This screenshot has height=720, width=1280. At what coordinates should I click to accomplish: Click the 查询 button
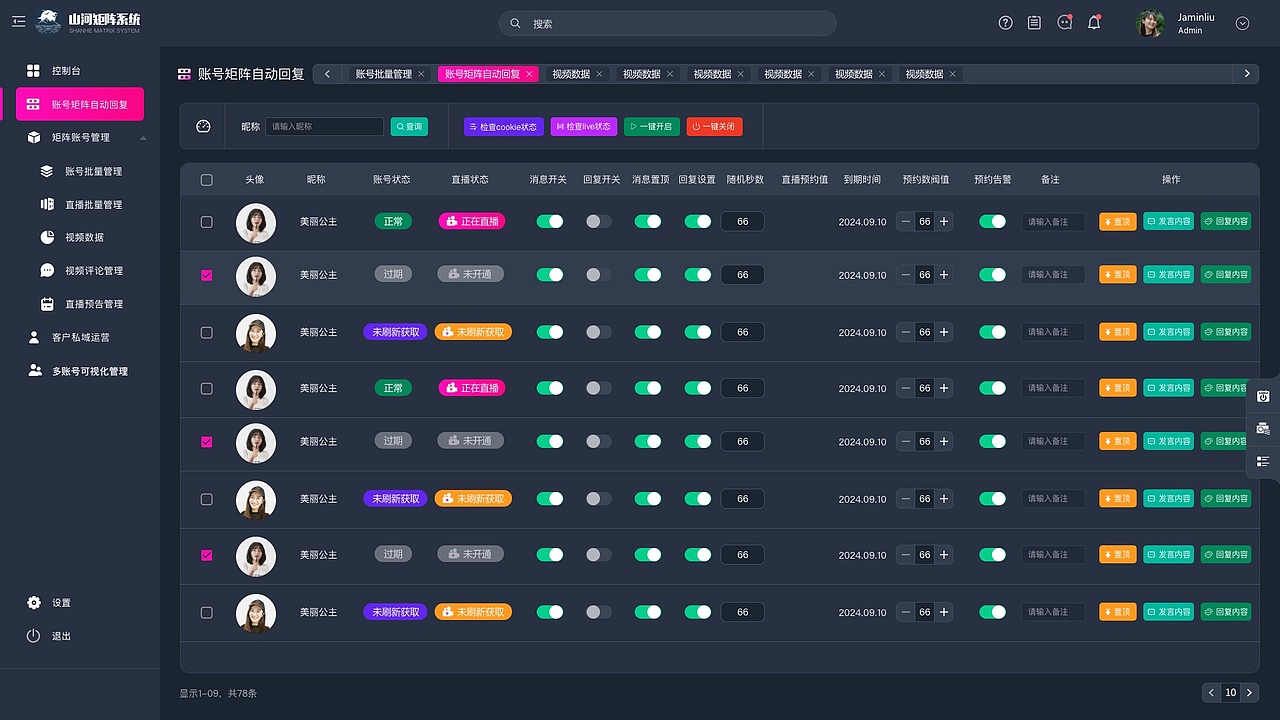pyautogui.click(x=409, y=127)
